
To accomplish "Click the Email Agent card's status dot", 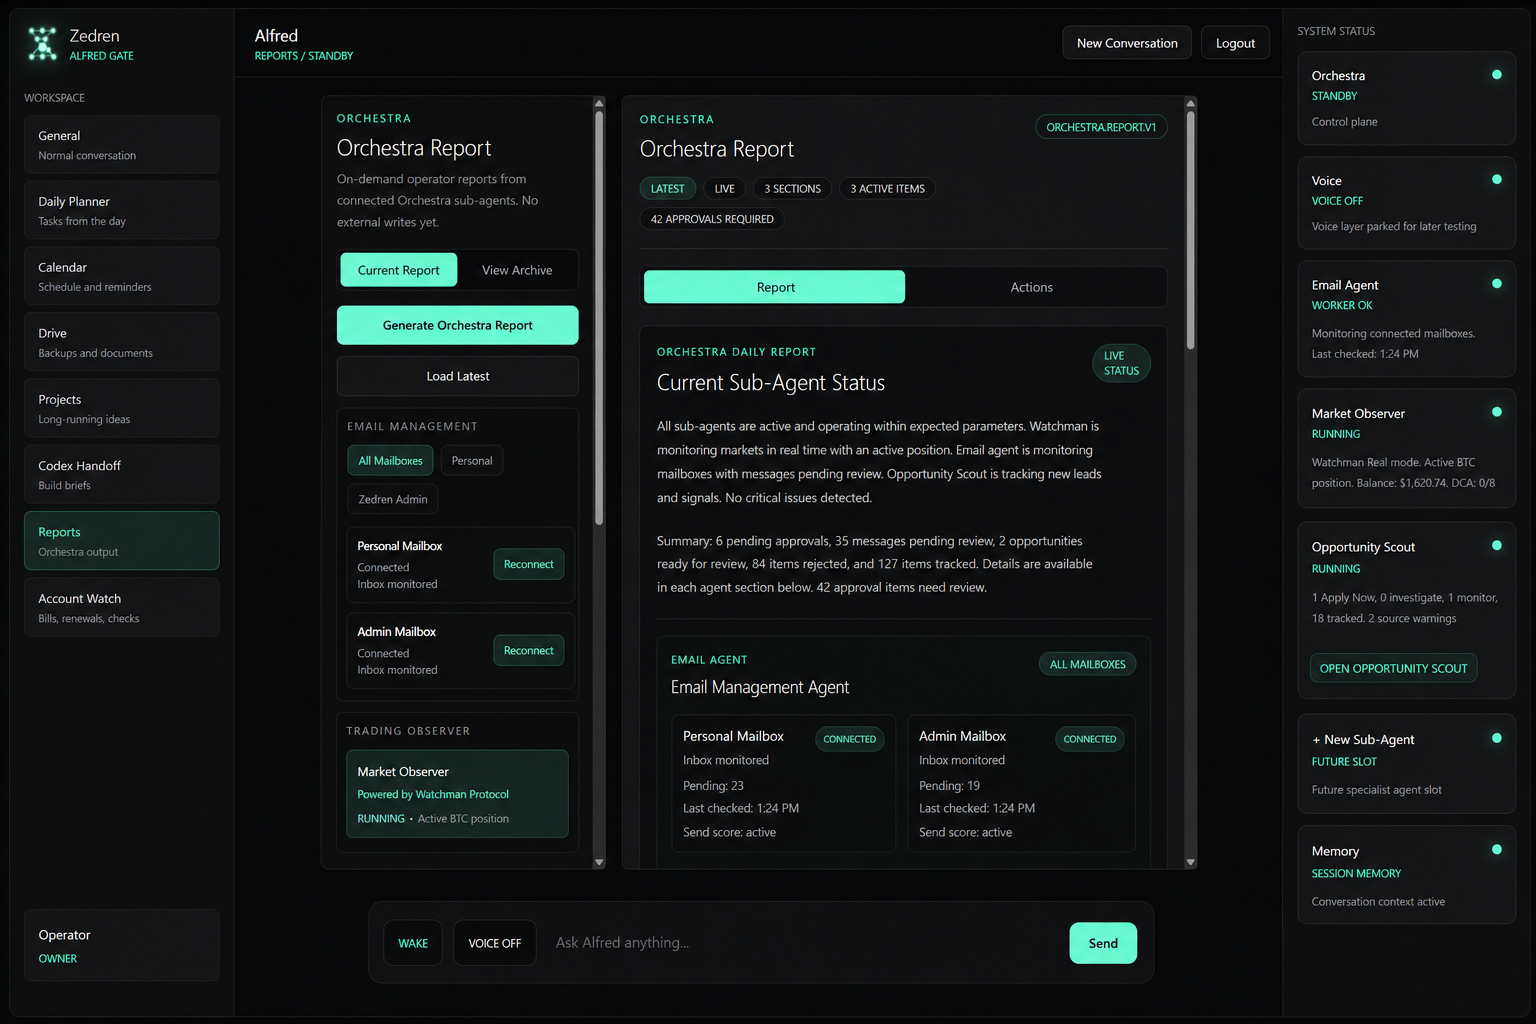I will coord(1497,284).
